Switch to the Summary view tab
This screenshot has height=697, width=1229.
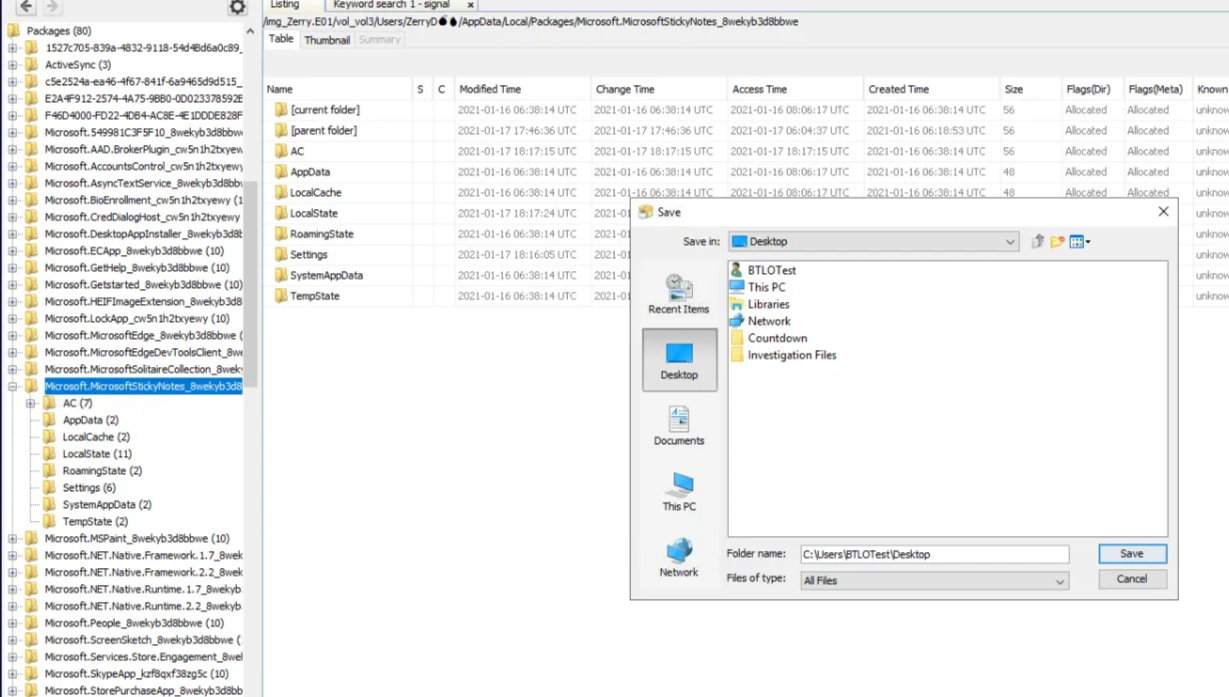pos(379,40)
